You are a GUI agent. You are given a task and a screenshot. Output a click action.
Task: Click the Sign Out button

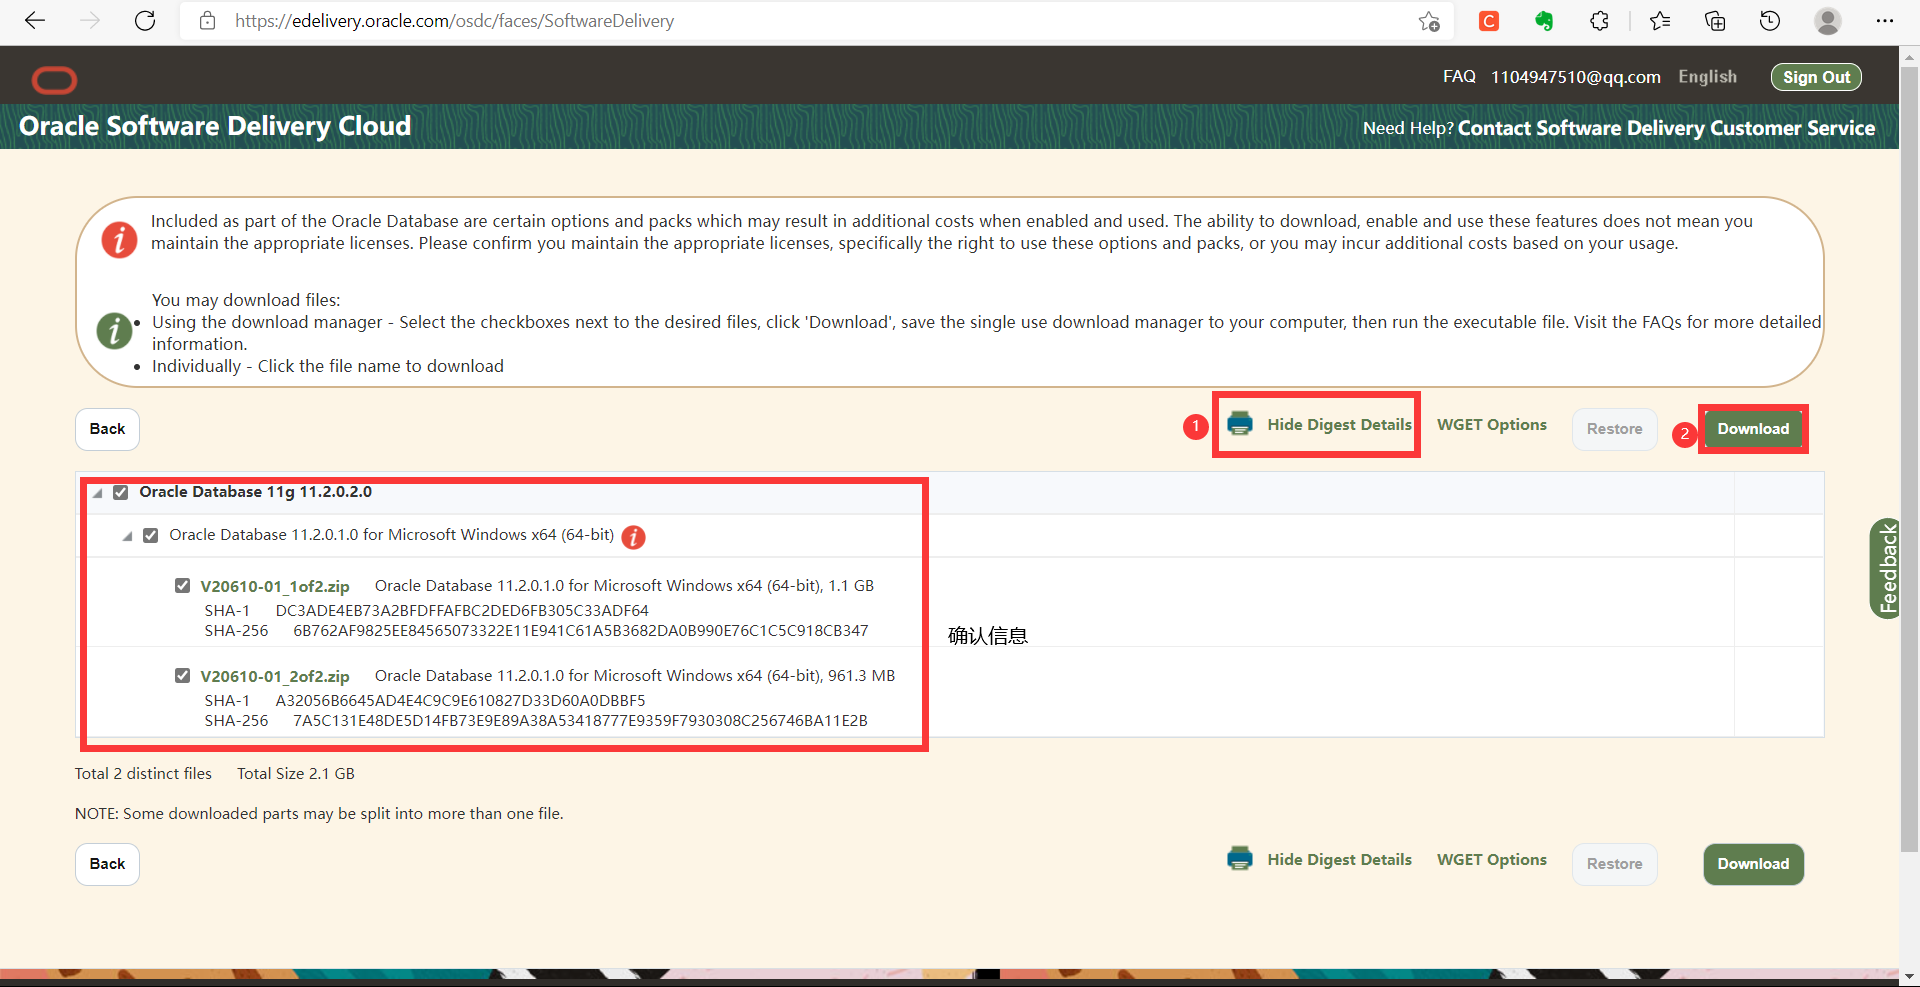click(1816, 77)
